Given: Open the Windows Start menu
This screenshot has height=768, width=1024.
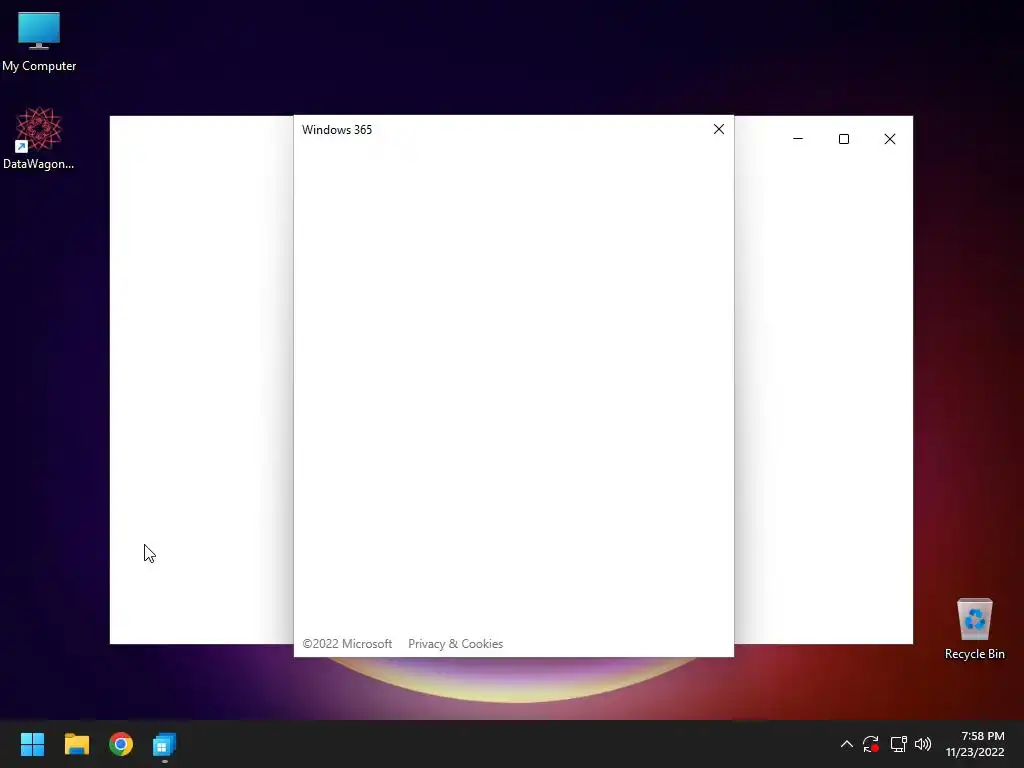Looking at the screenshot, I should coord(32,744).
